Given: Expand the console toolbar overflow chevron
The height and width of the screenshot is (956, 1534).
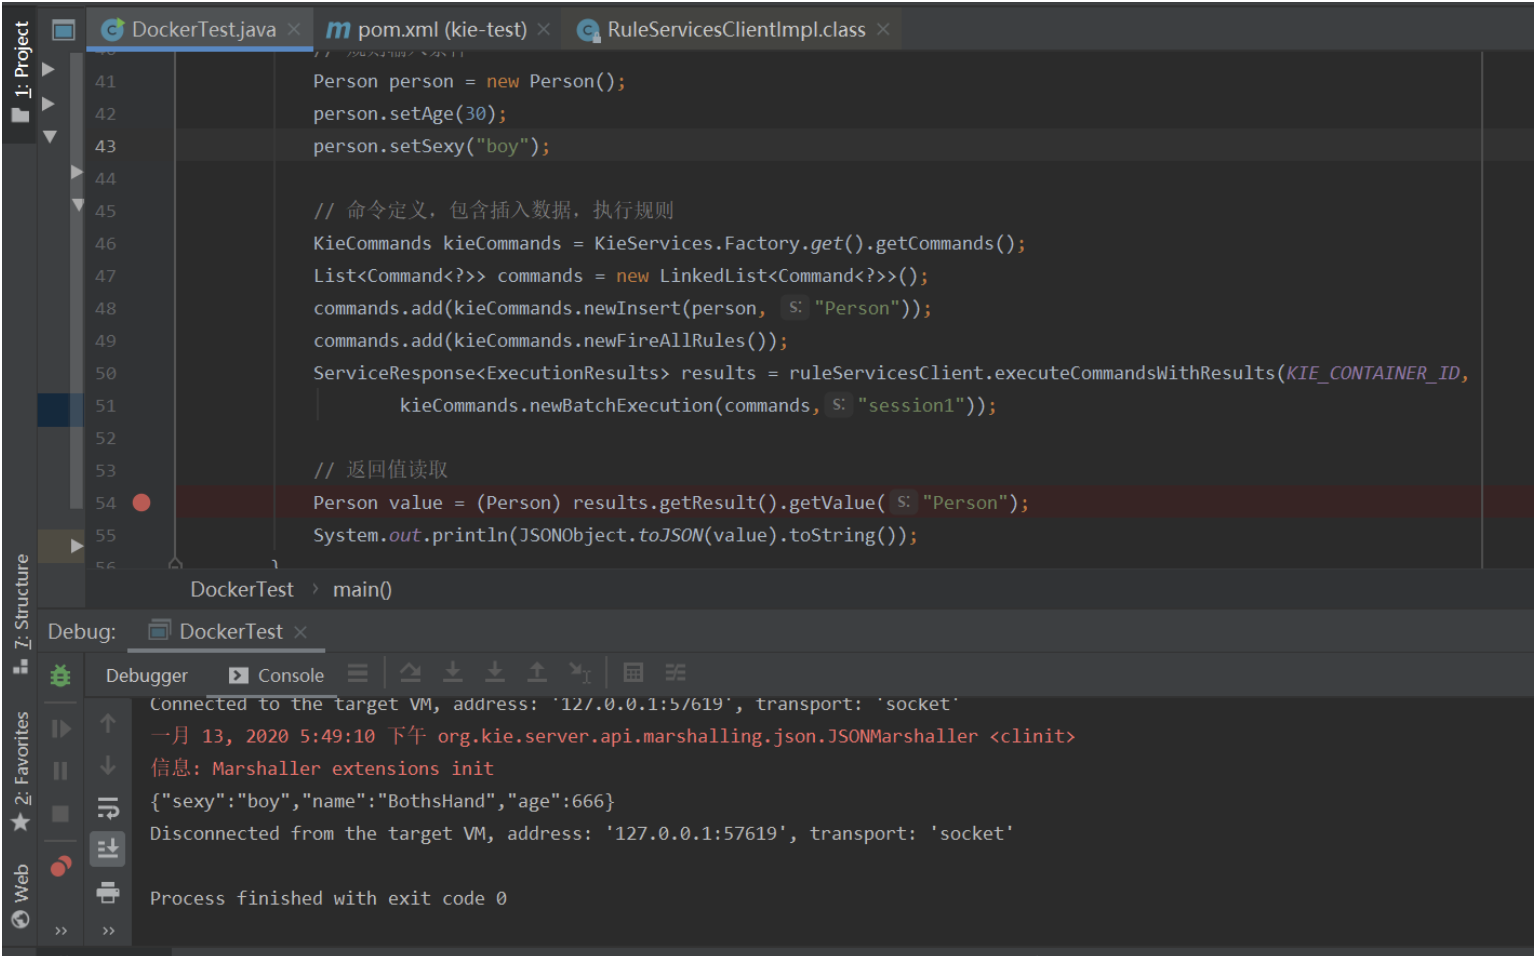Looking at the screenshot, I should click(x=108, y=931).
